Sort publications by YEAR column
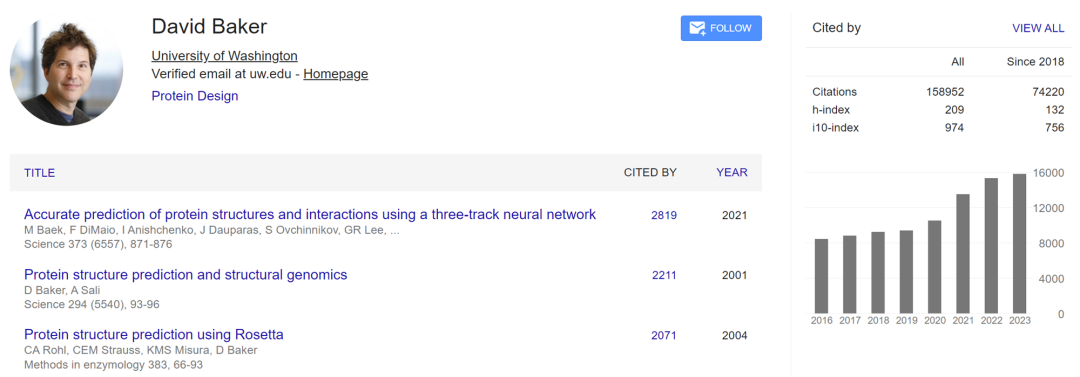Image resolution: width=1080 pixels, height=377 pixels. point(731,172)
